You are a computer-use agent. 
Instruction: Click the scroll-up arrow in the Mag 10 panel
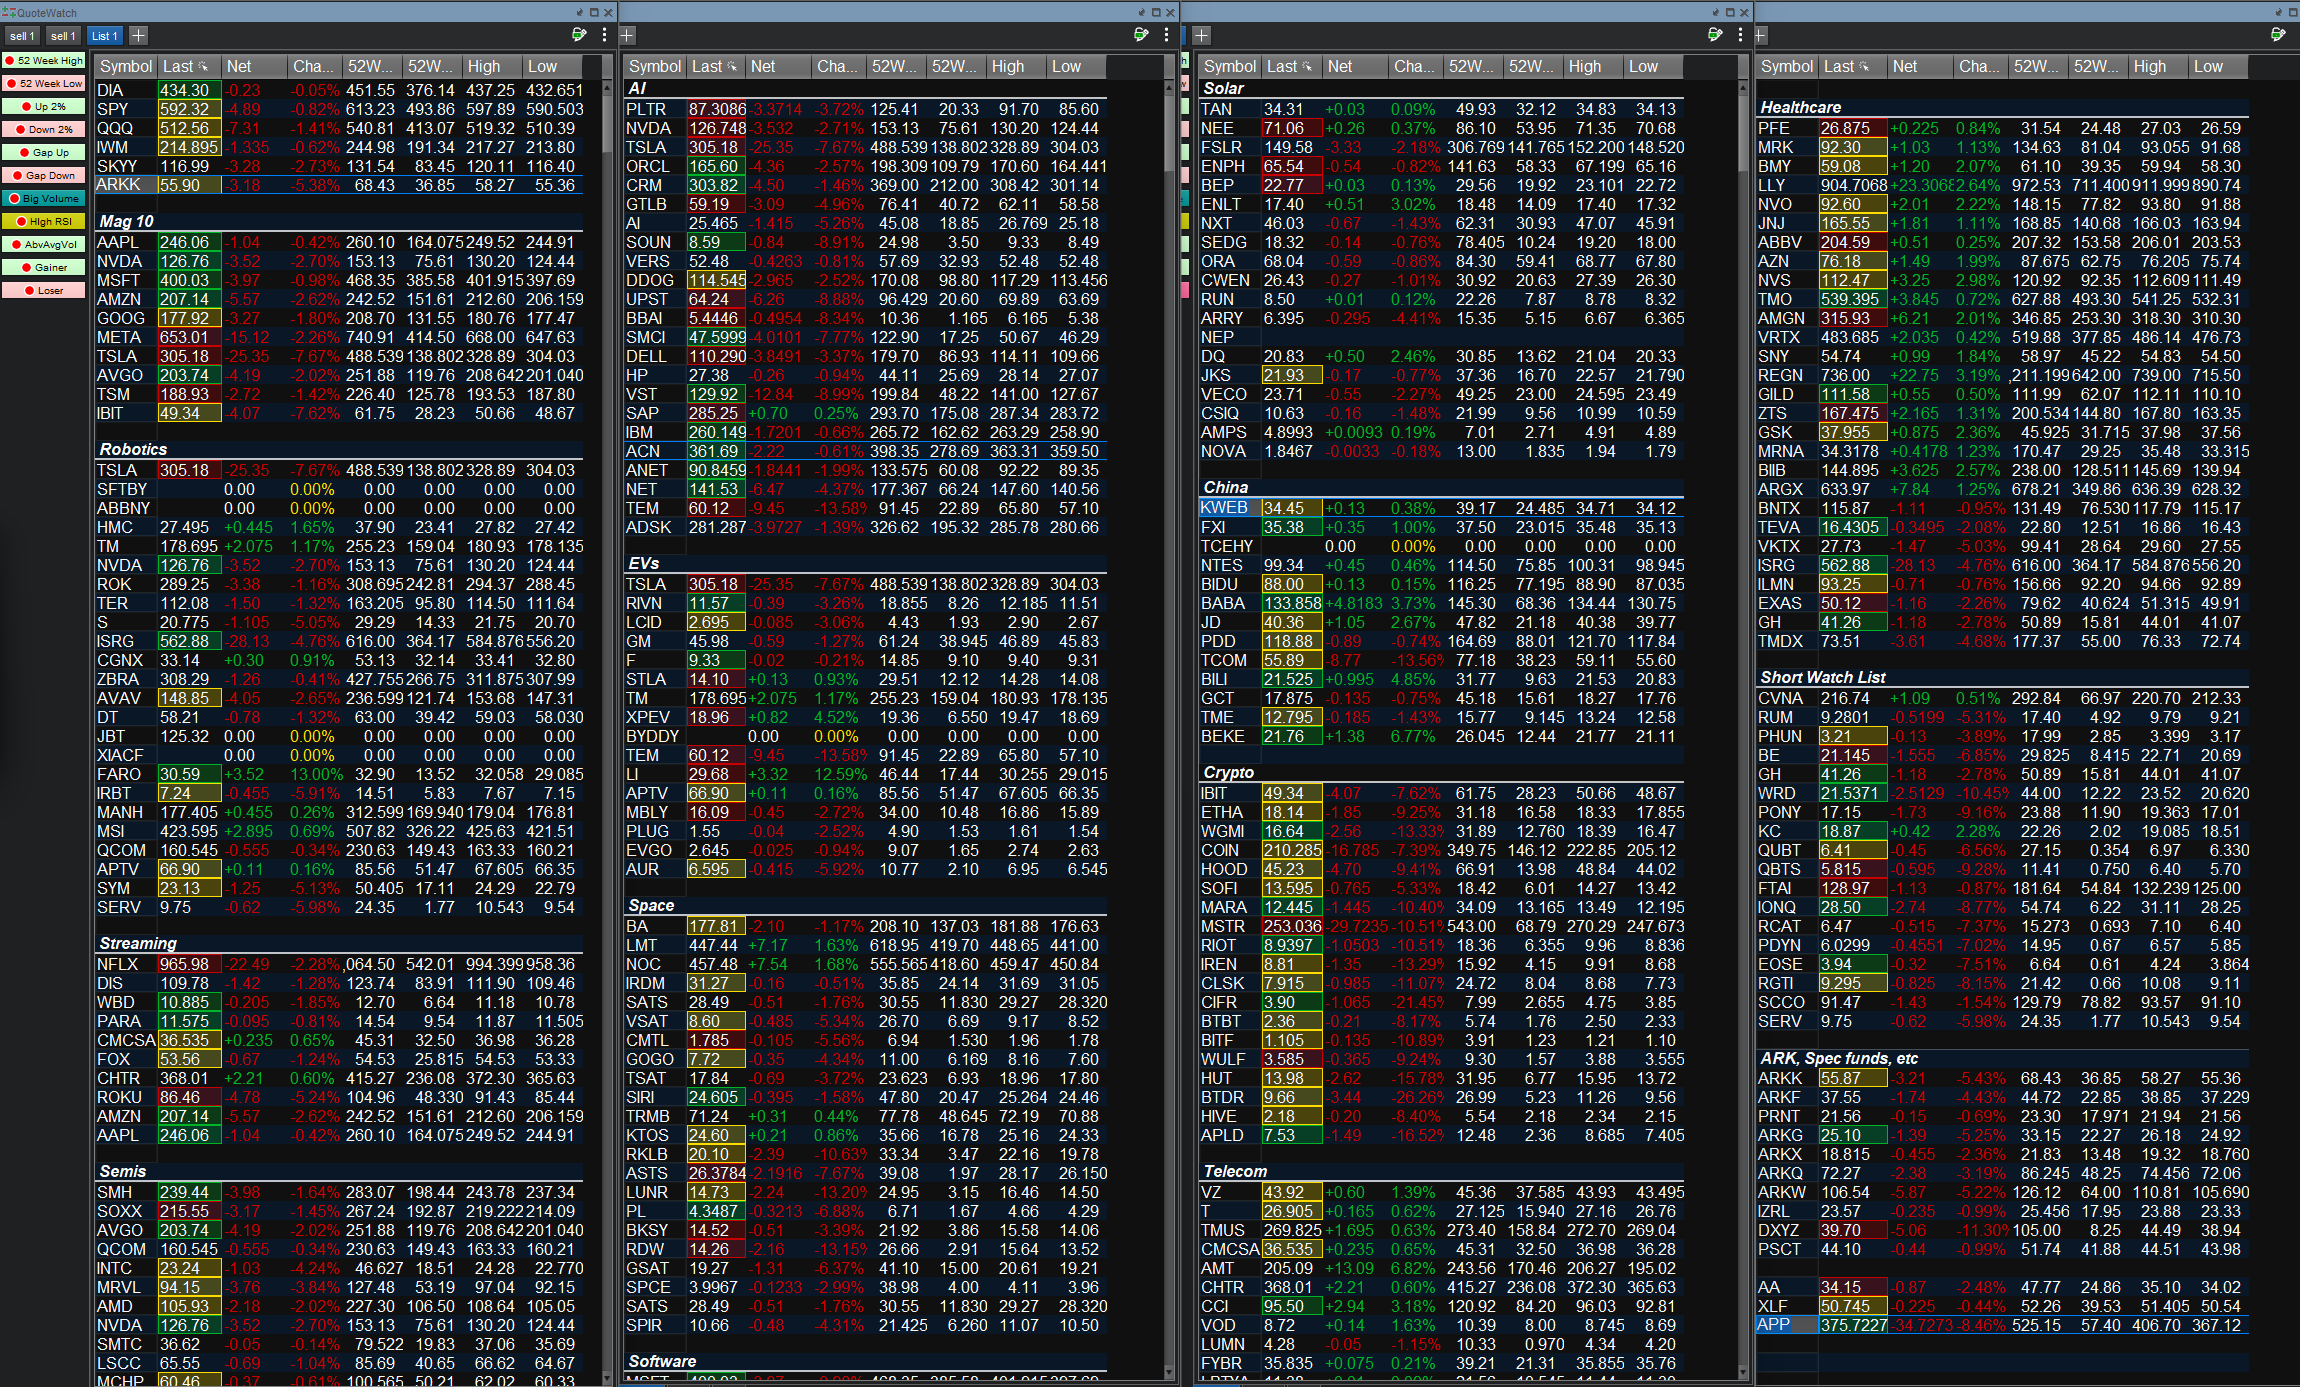tap(606, 88)
